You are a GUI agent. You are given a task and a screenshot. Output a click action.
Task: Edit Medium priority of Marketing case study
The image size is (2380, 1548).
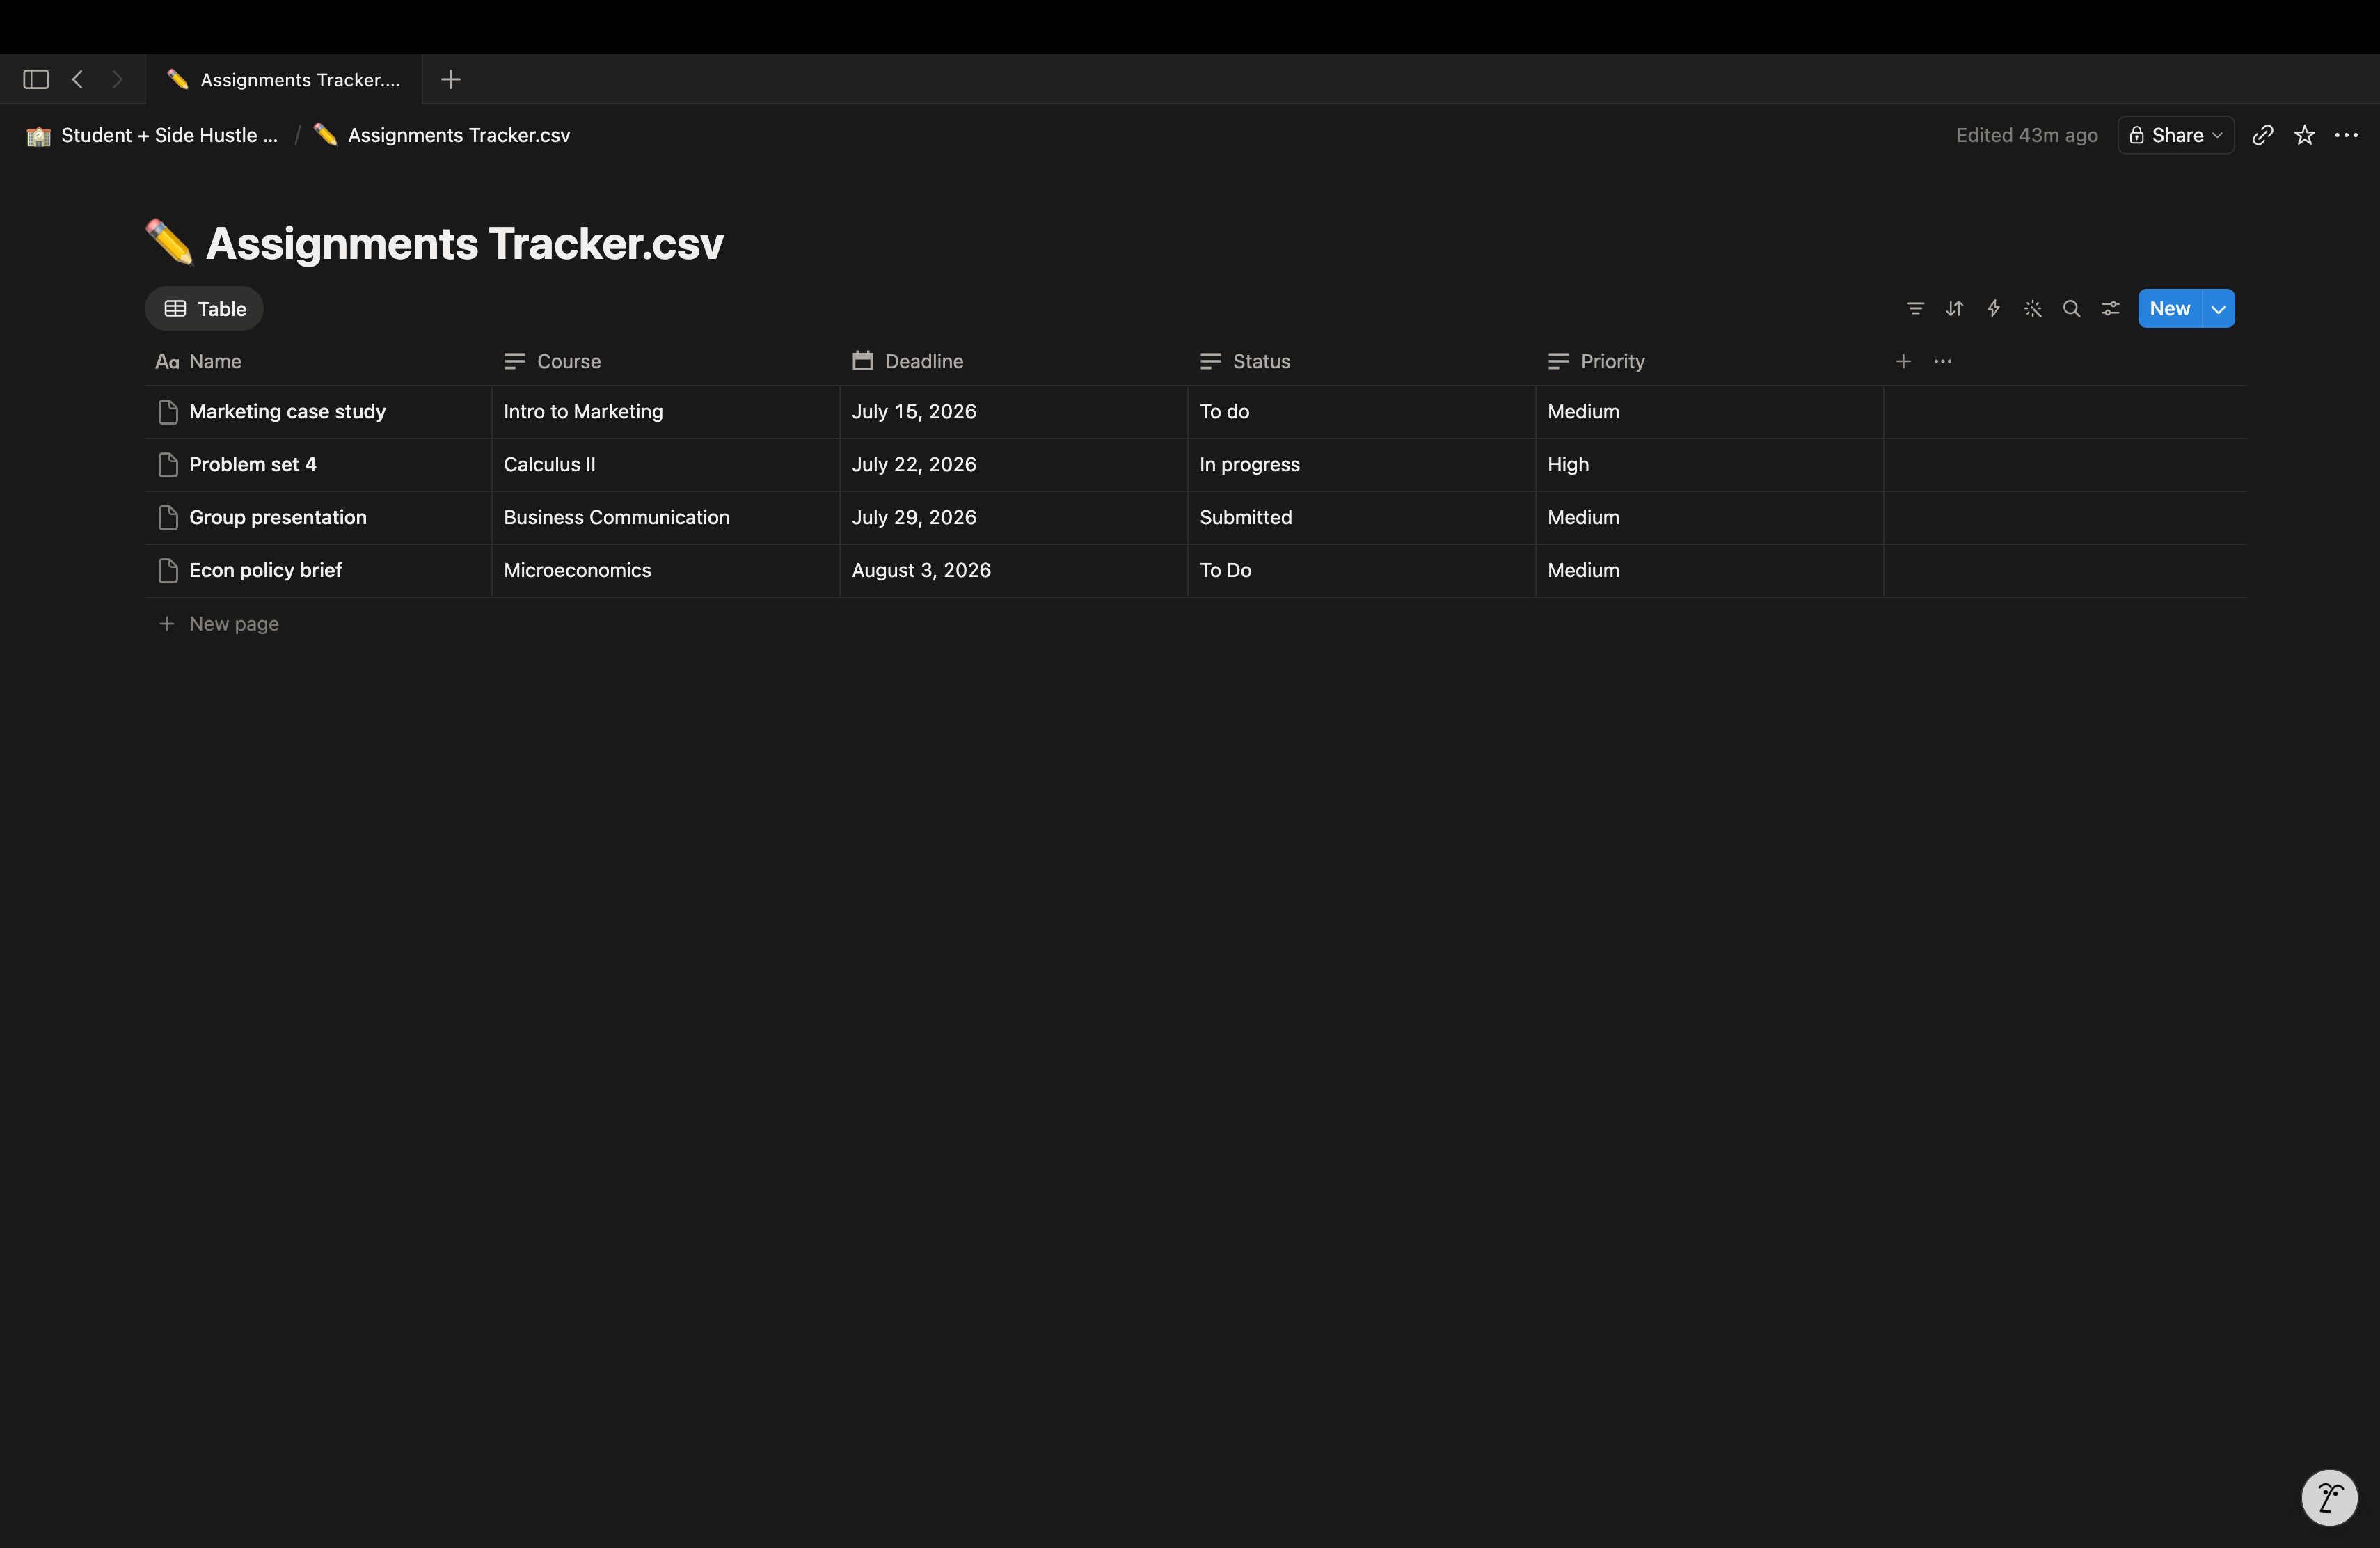1709,412
